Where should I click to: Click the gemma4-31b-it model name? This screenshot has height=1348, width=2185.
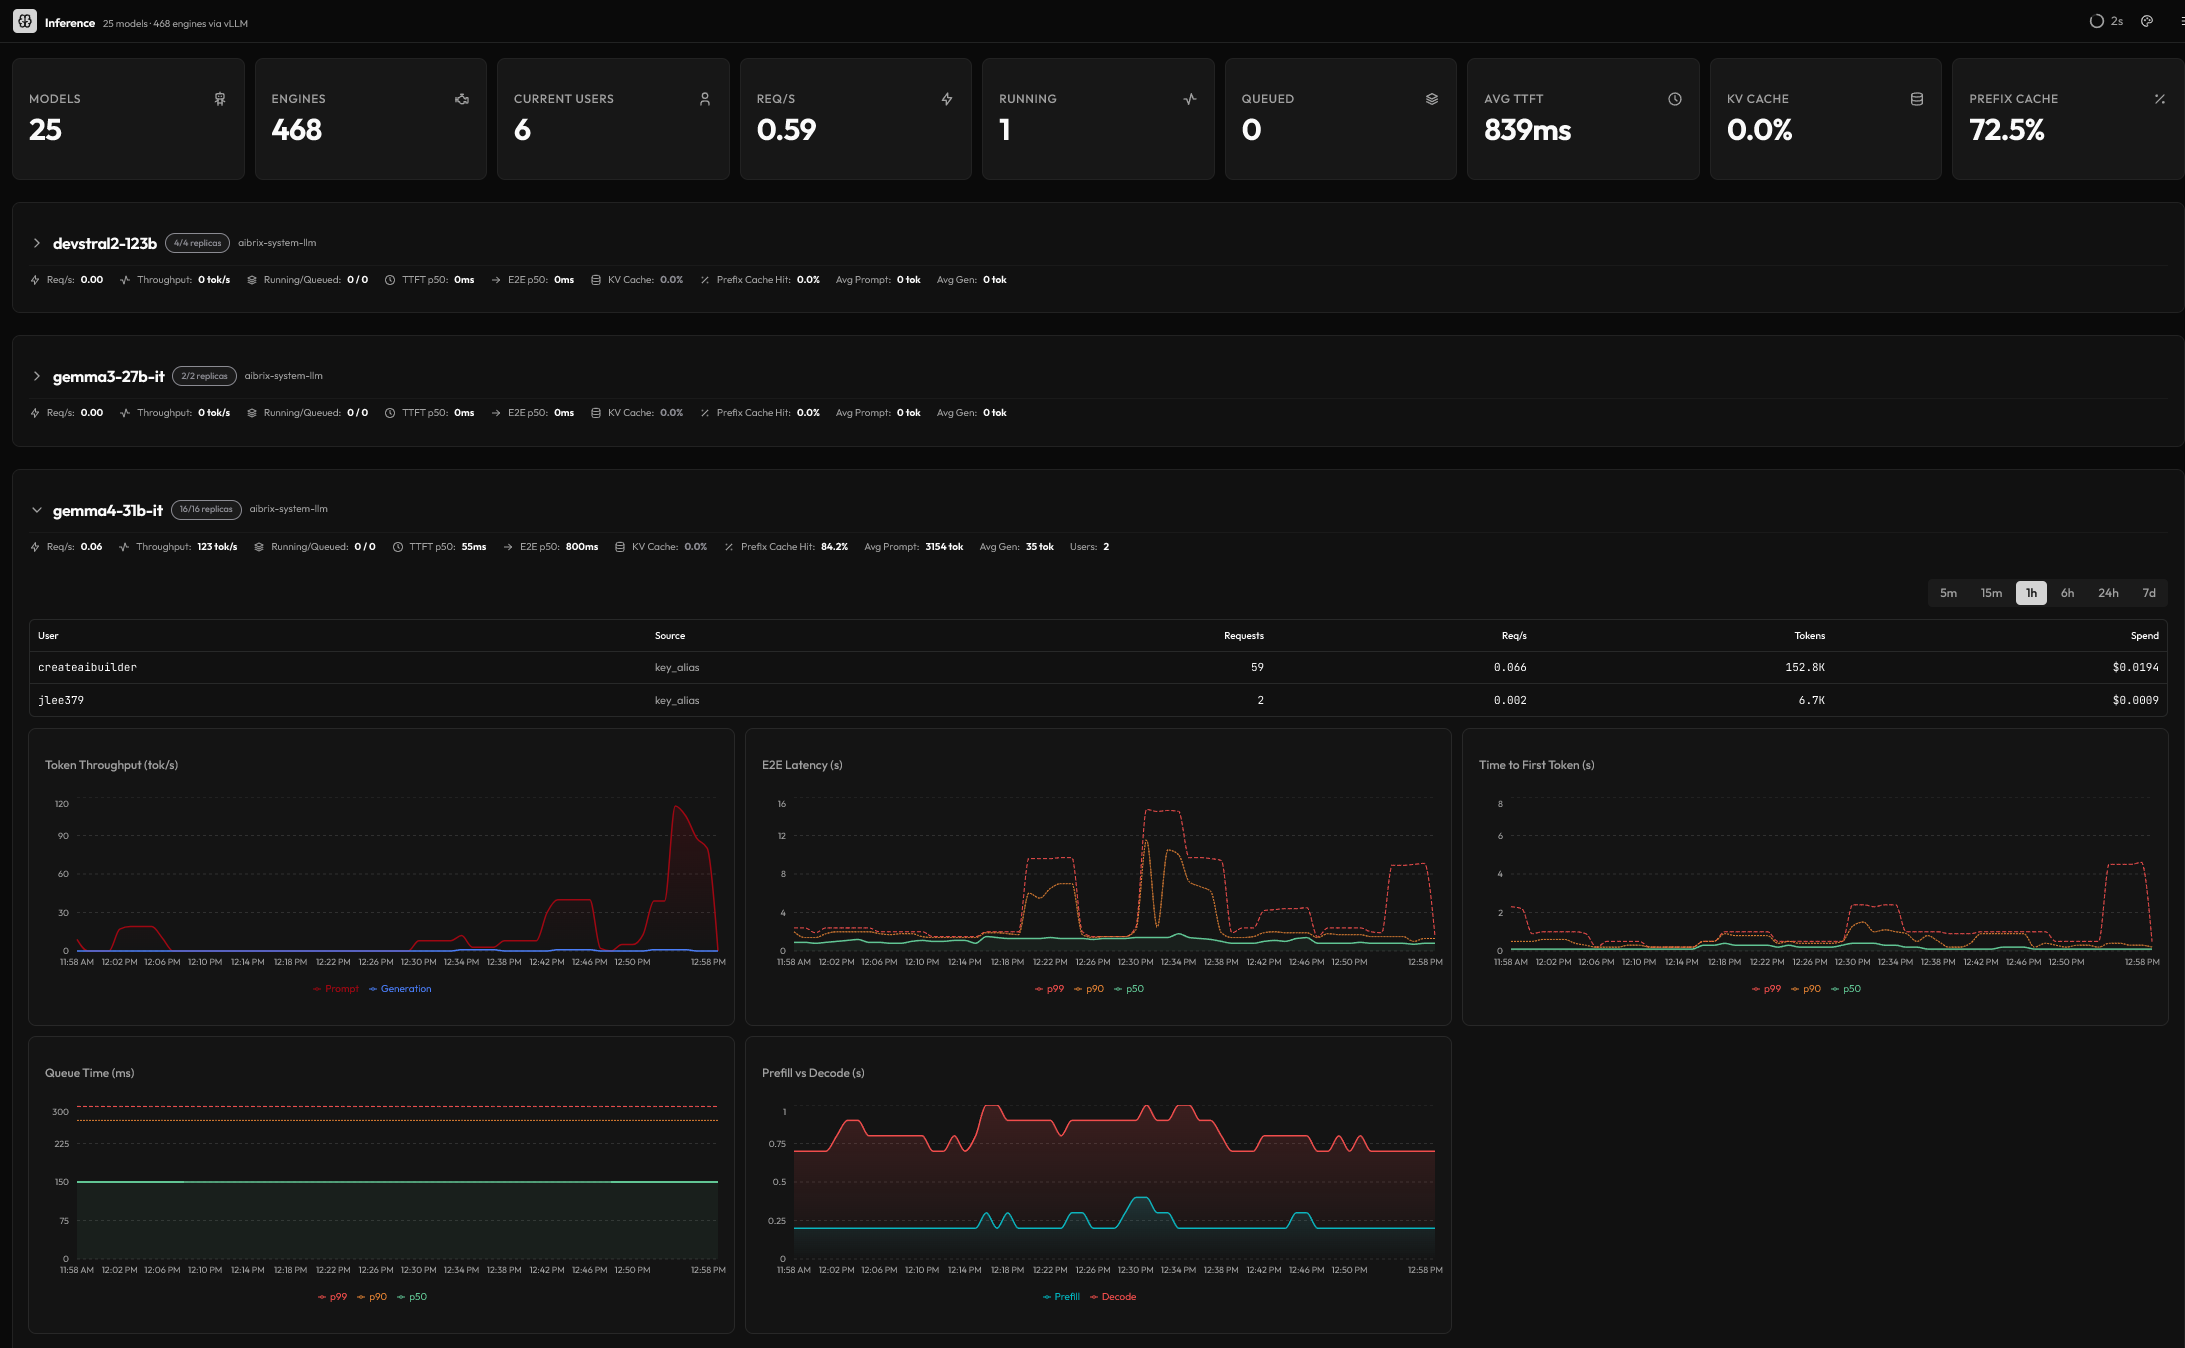[108, 510]
